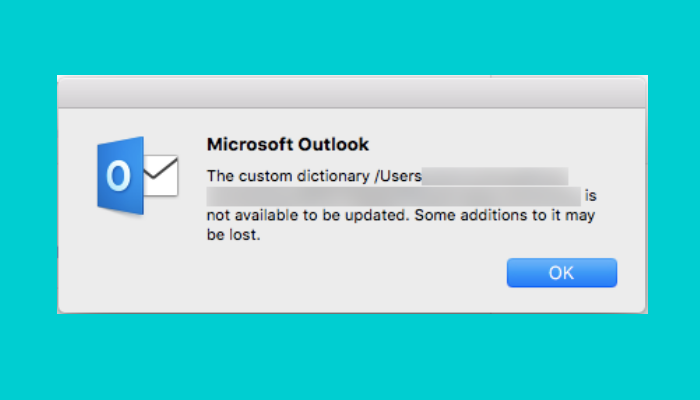700x400 pixels.
Task: Click the word "Outlook" in the heading
Action: (x=334, y=144)
